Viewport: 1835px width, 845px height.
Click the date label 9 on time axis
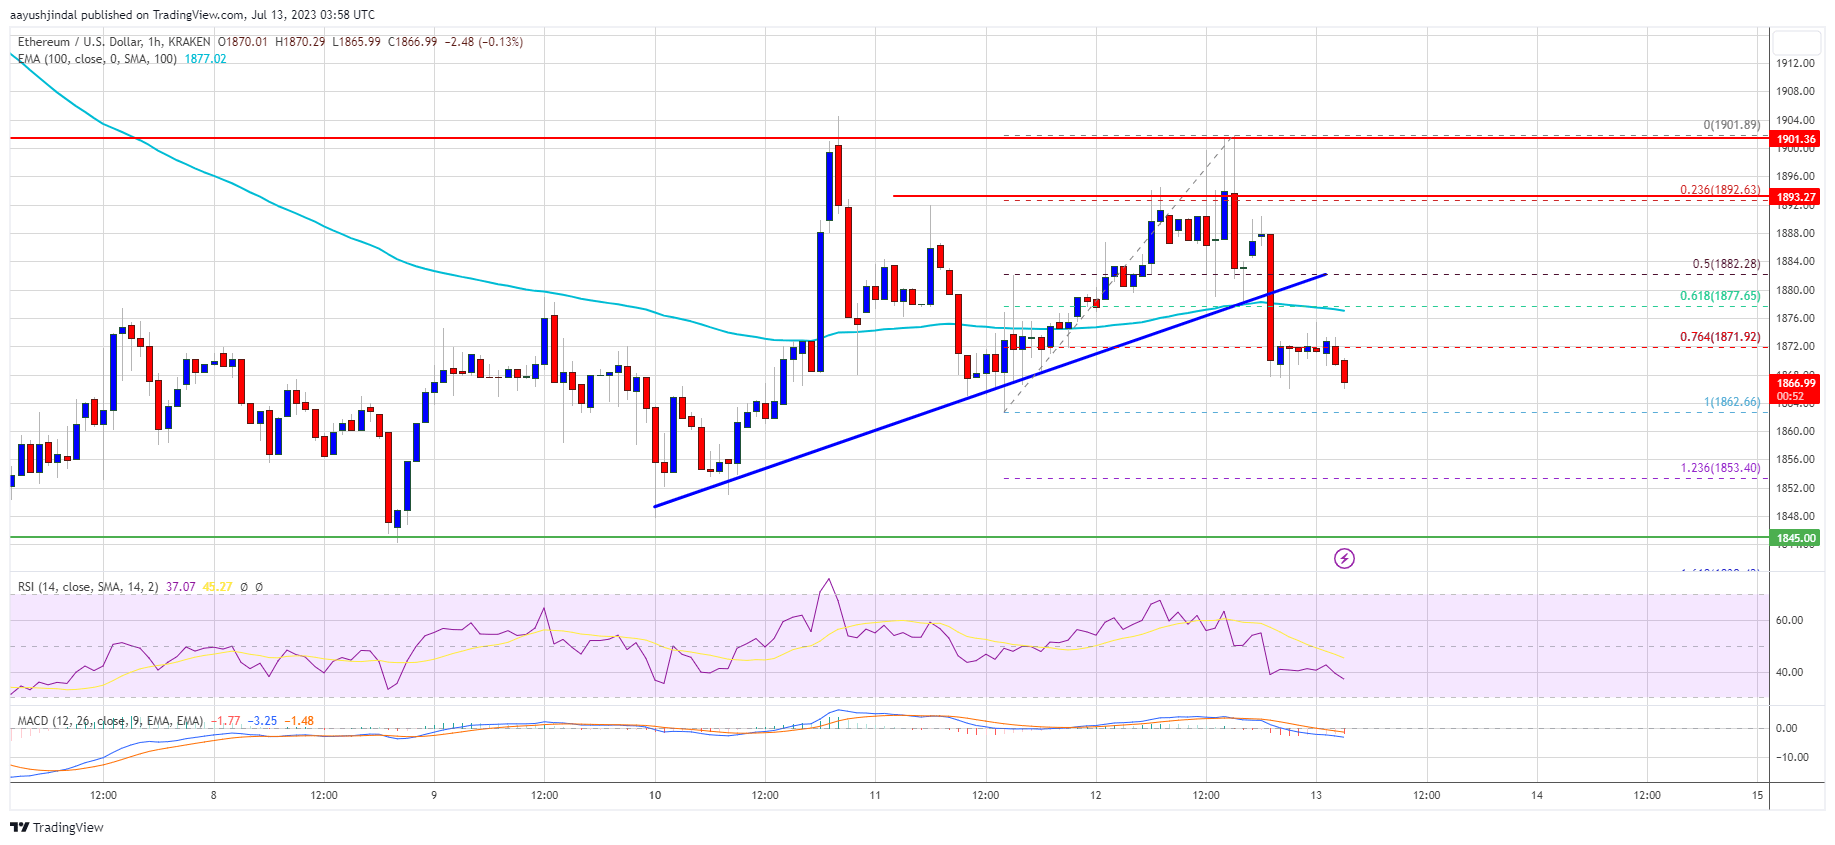point(434,796)
